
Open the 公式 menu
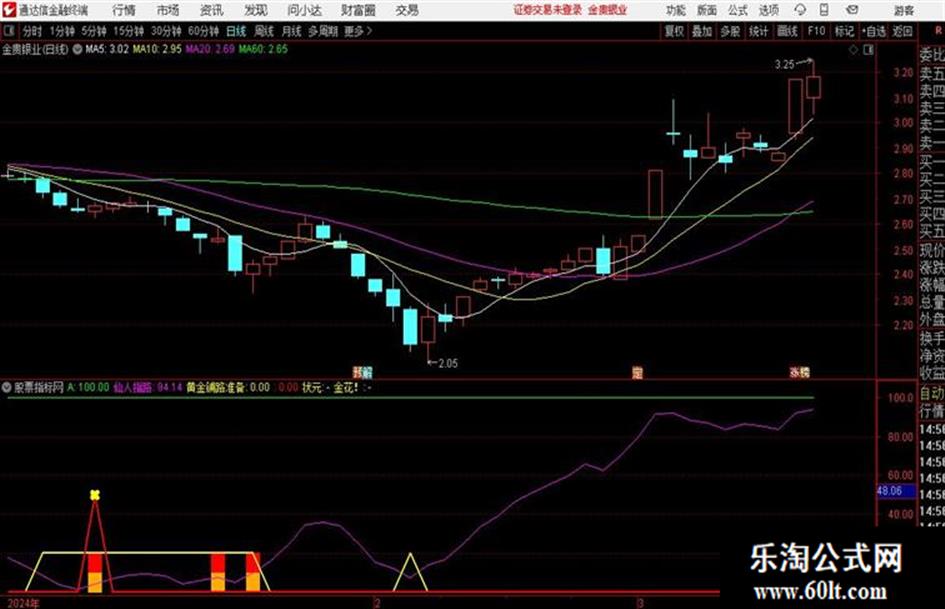[738, 10]
